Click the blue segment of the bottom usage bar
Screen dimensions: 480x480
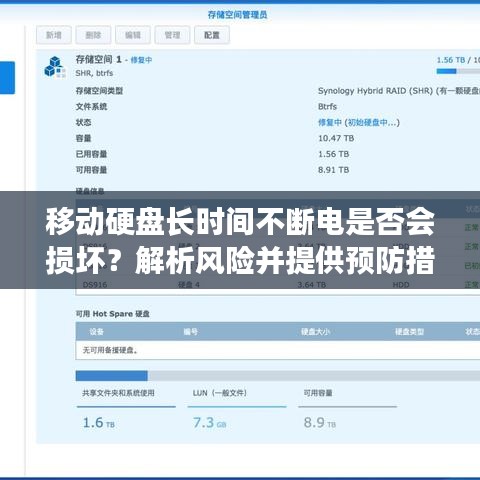[112, 376]
